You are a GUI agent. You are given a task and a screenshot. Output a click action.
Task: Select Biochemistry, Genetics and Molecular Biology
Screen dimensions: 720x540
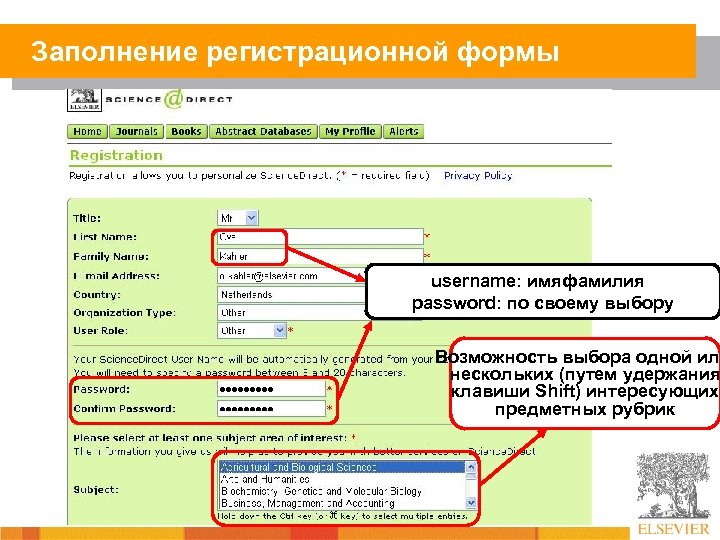[342, 491]
